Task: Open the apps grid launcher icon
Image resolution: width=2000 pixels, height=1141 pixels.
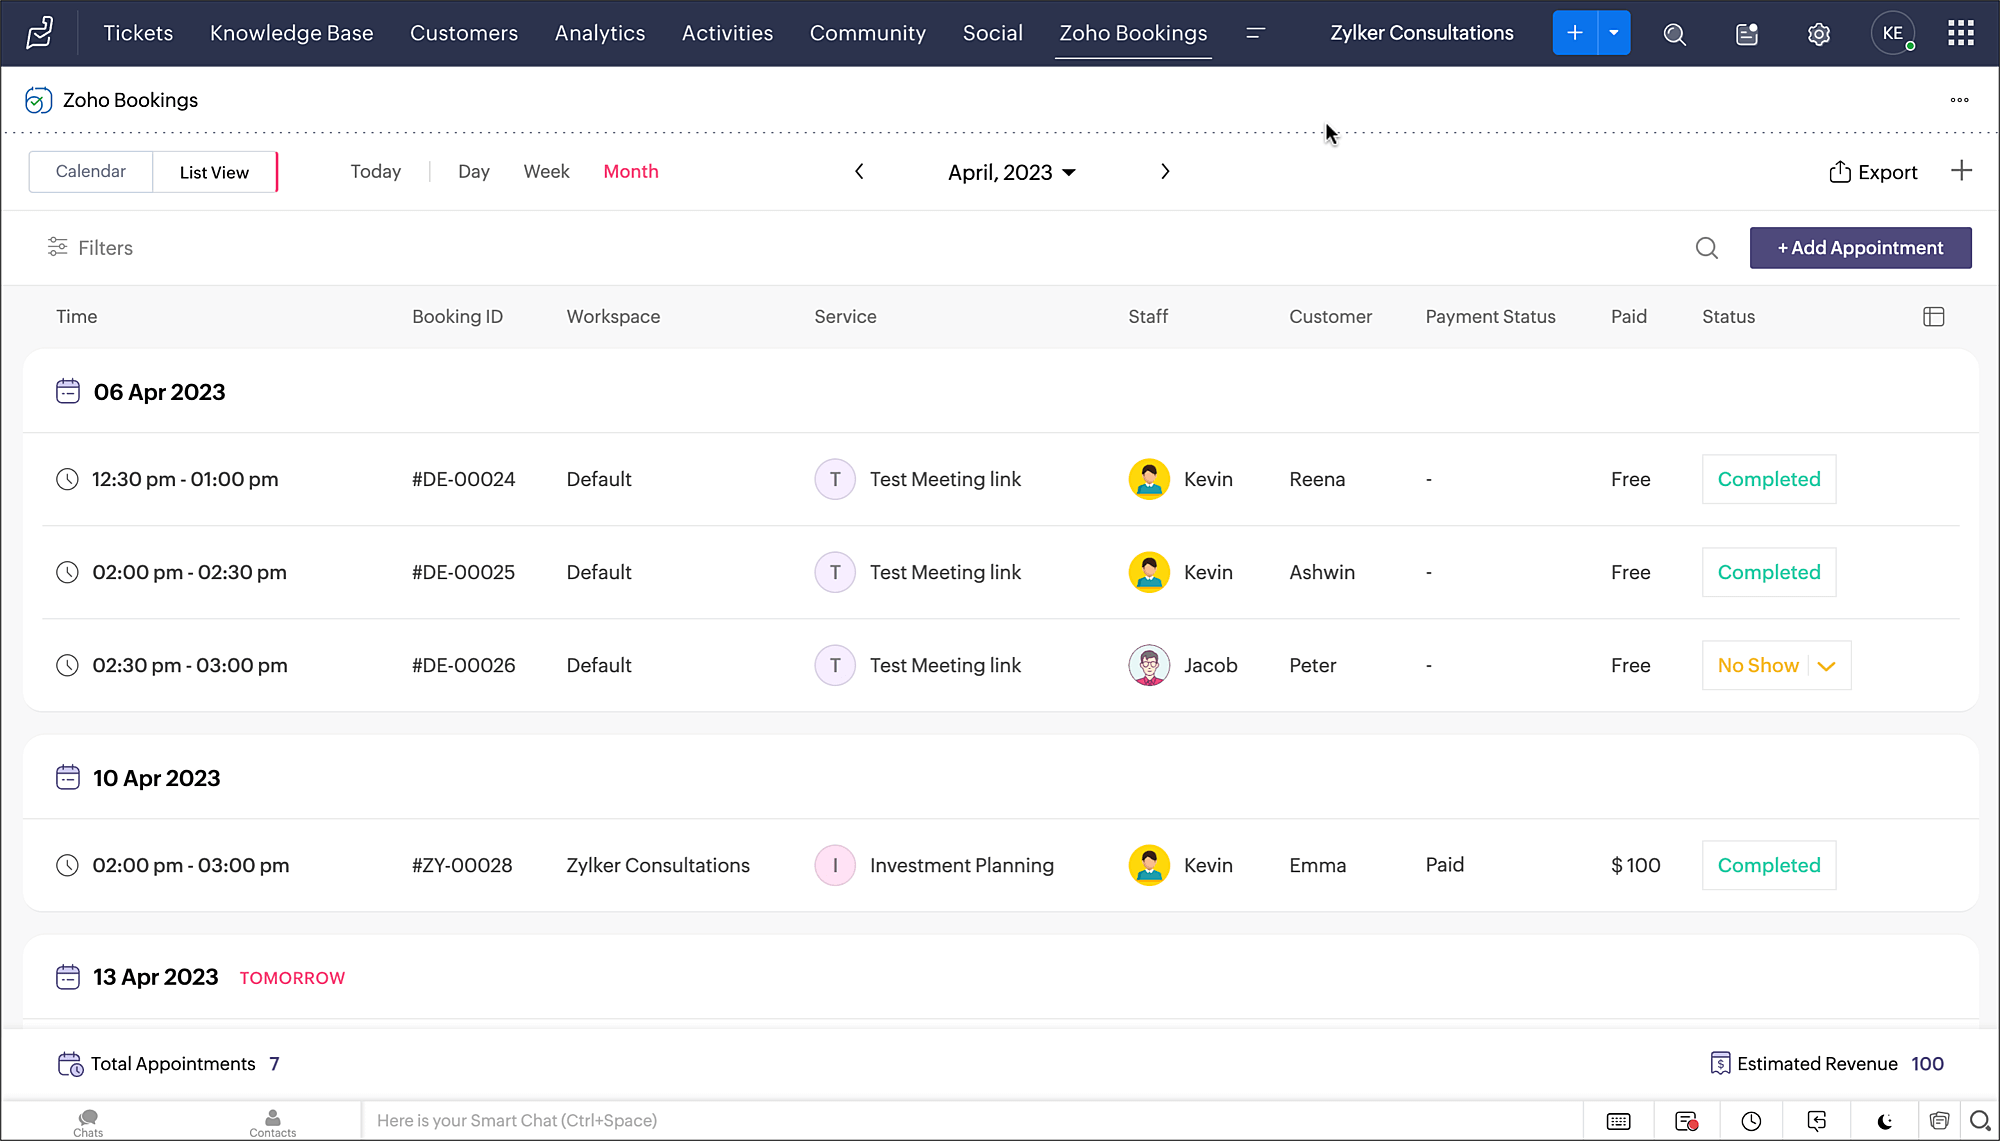Action: click(x=1960, y=34)
